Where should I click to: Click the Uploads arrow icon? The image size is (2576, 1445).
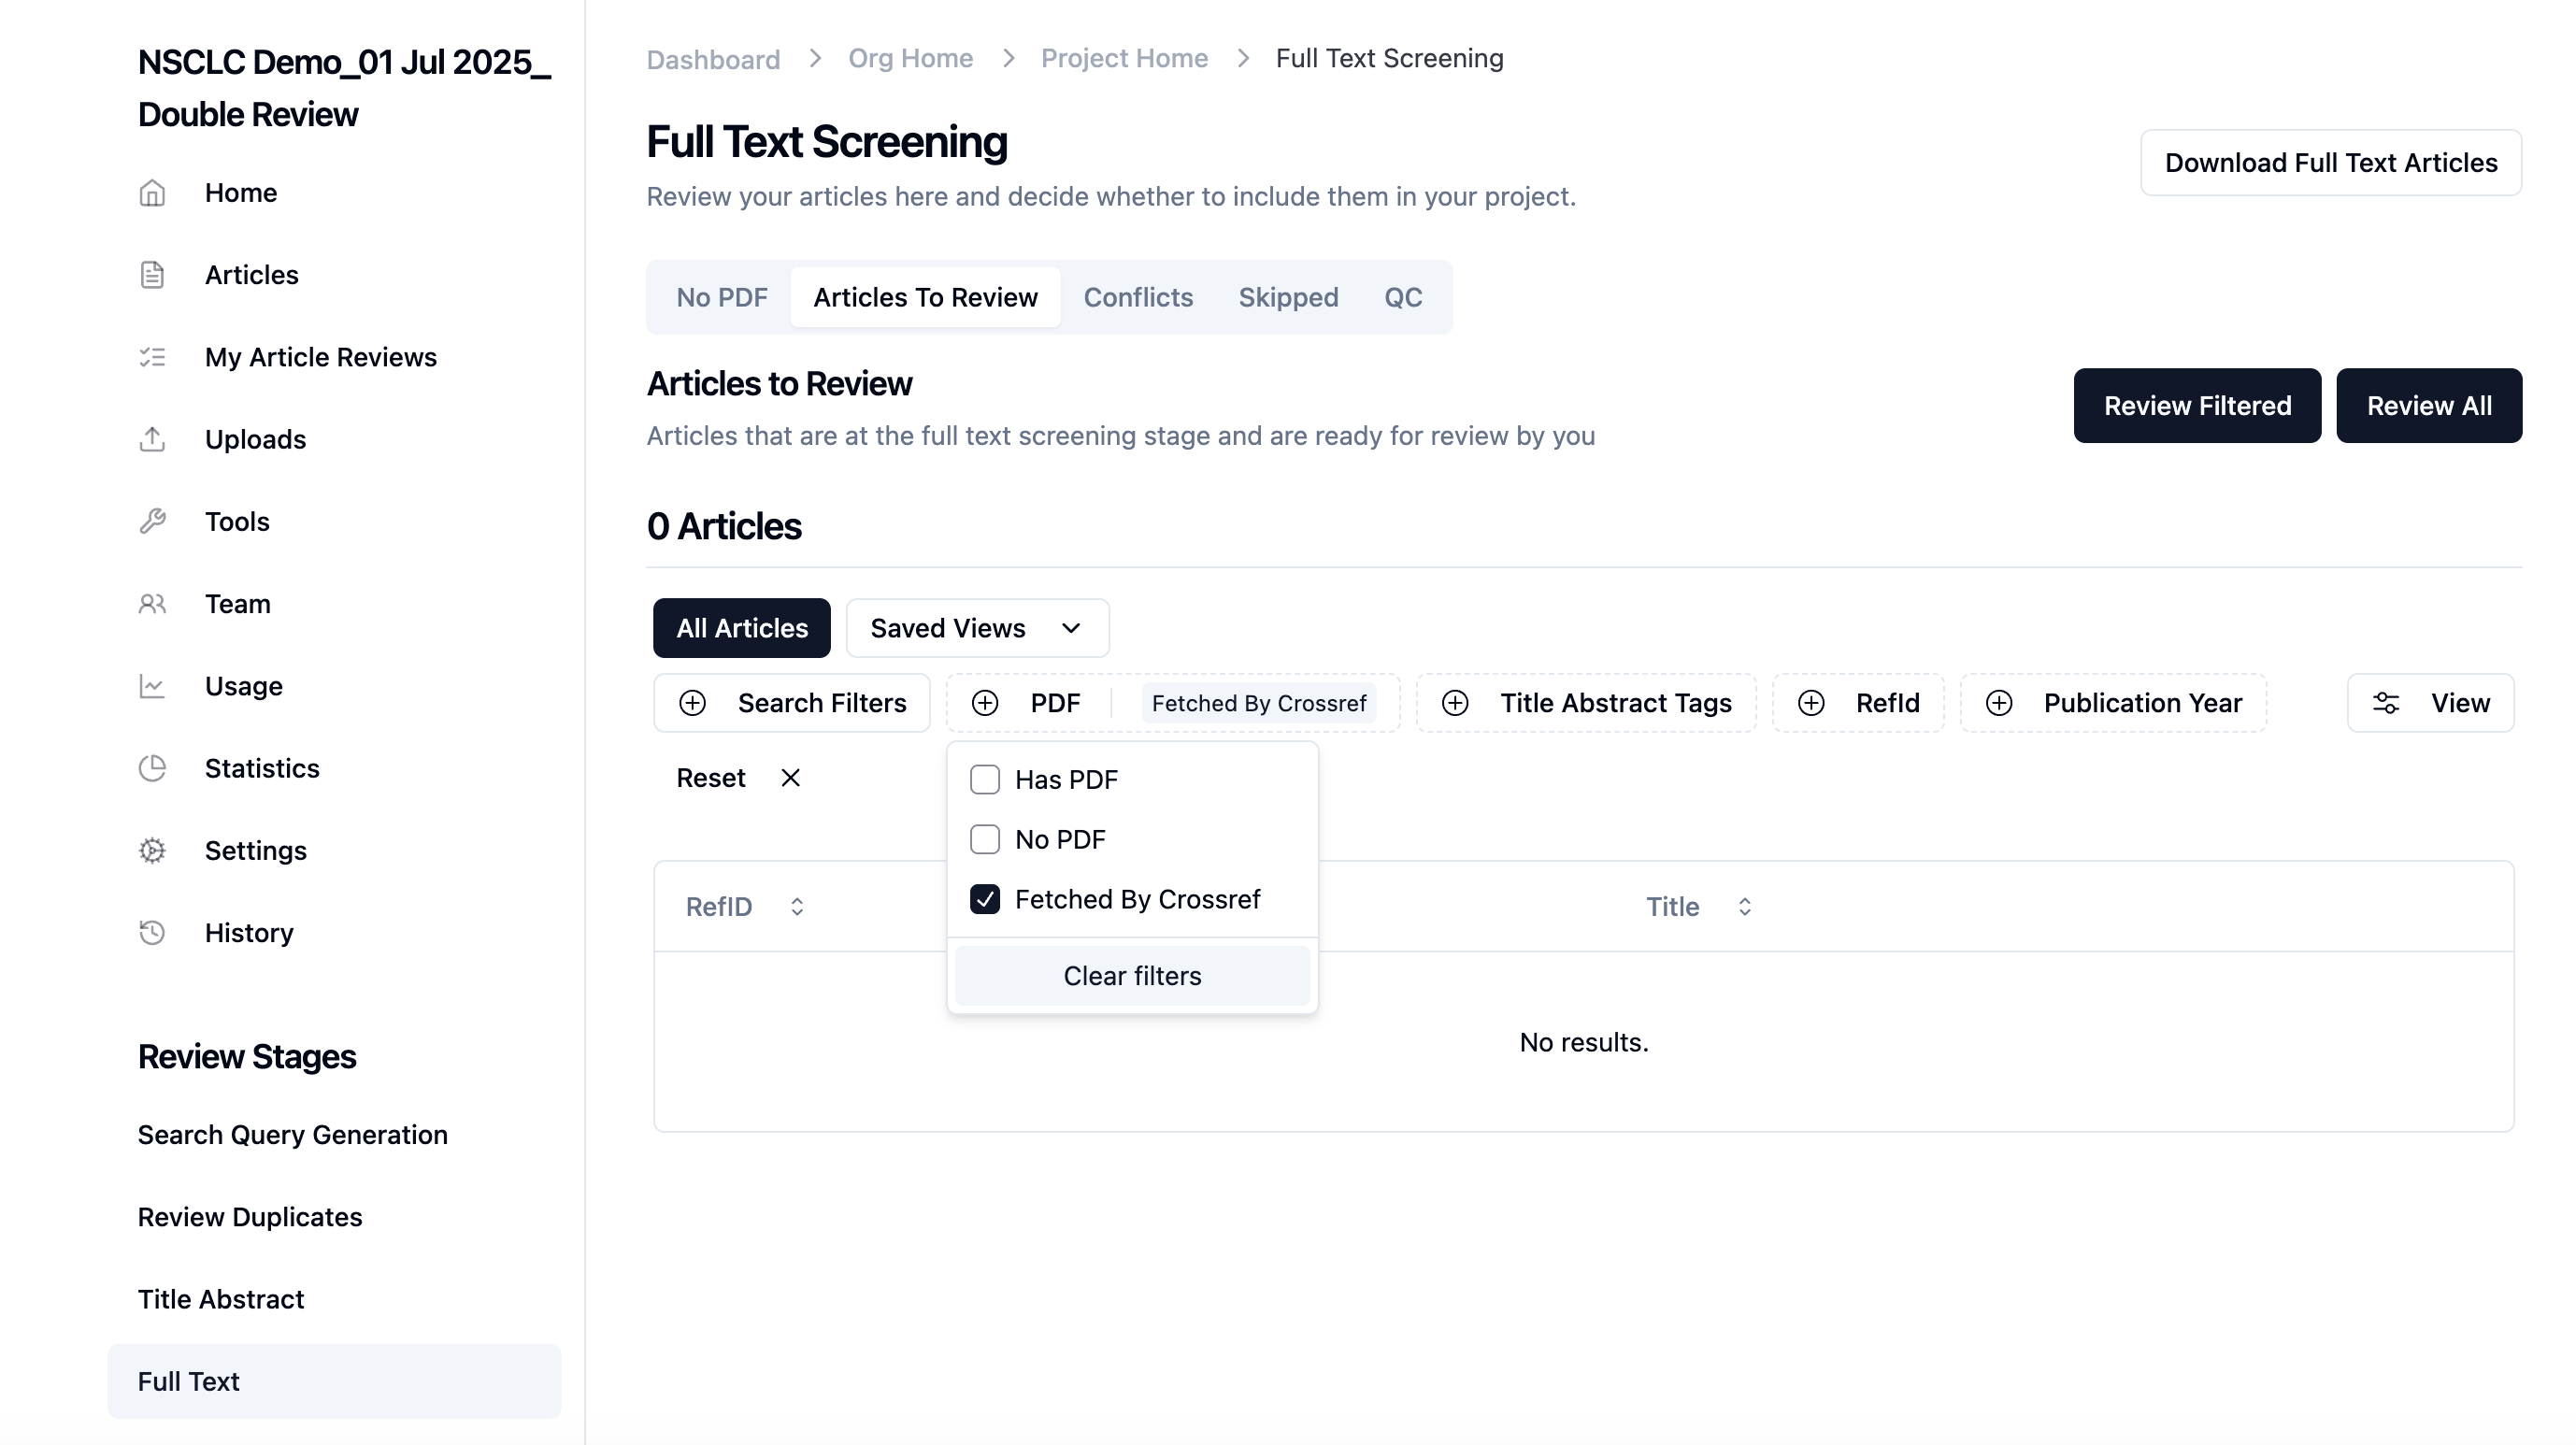[x=152, y=439]
